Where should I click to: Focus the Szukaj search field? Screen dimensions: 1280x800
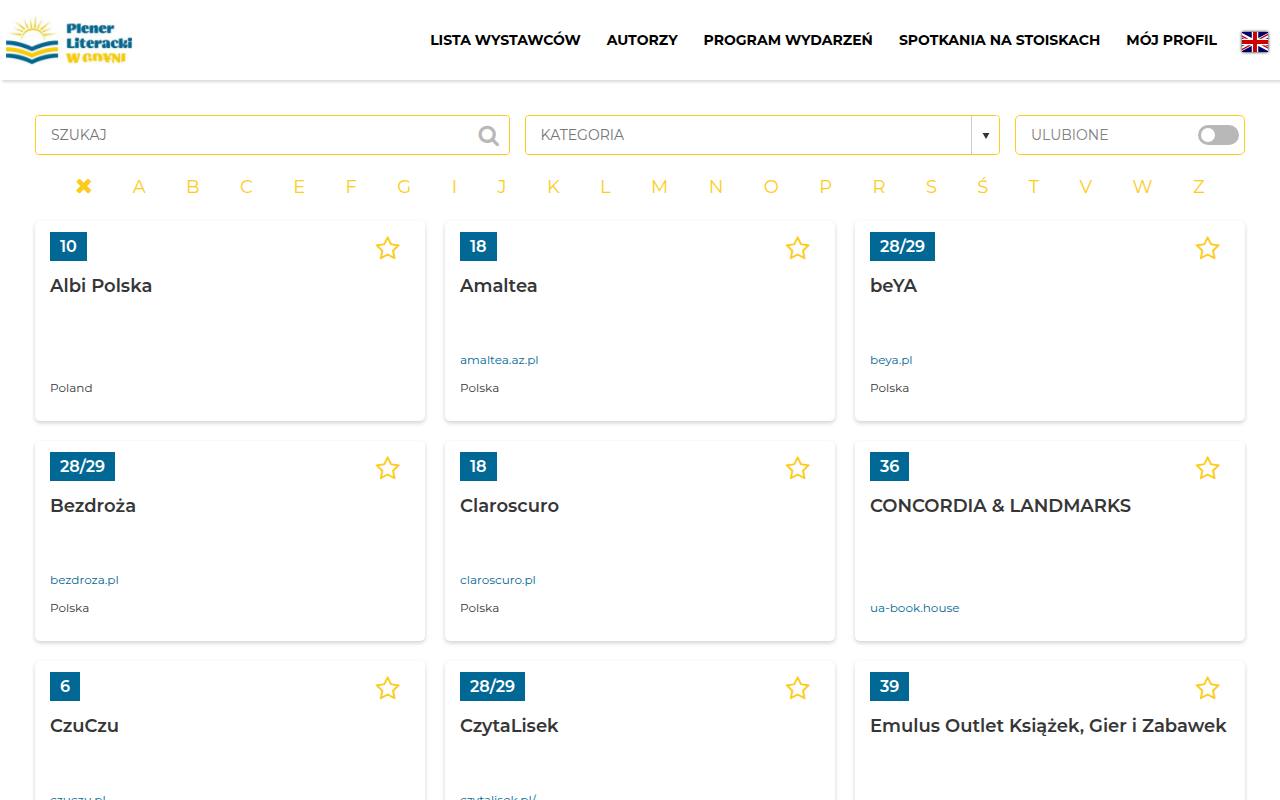(x=272, y=135)
